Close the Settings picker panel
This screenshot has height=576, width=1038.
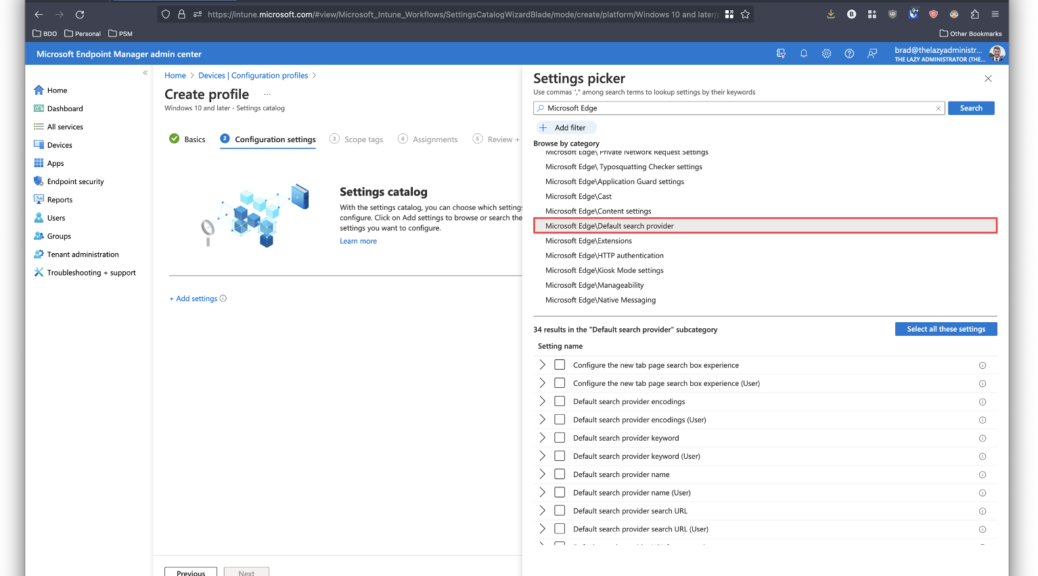click(988, 78)
